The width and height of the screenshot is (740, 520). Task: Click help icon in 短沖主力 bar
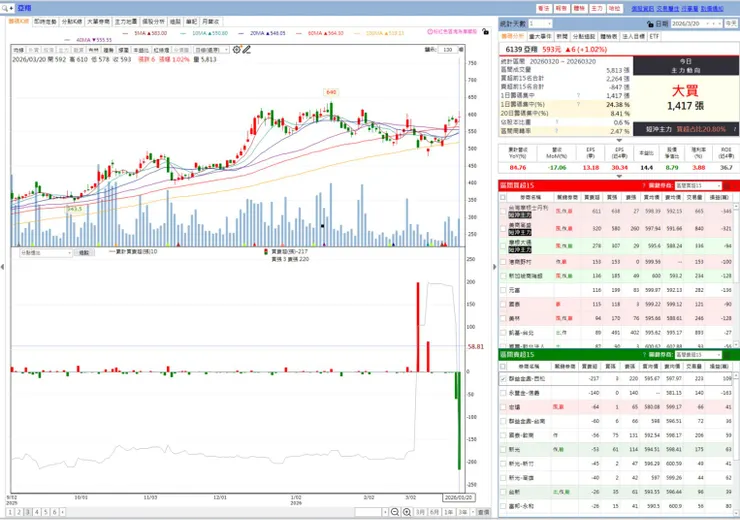pyautogui.click(x=735, y=129)
